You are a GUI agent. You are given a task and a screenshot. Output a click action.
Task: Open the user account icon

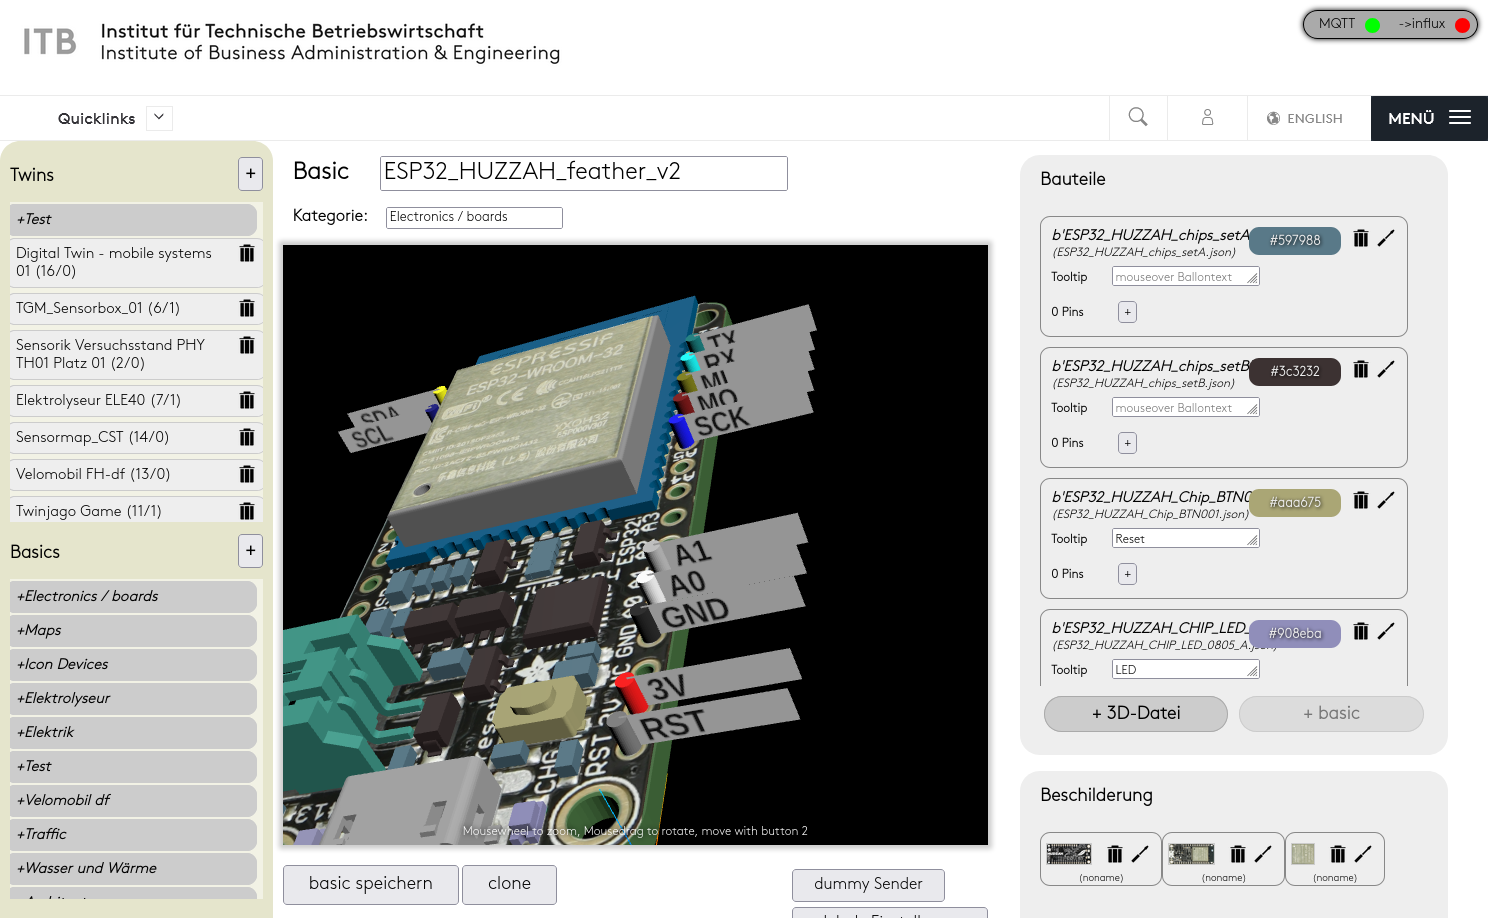coord(1207,118)
